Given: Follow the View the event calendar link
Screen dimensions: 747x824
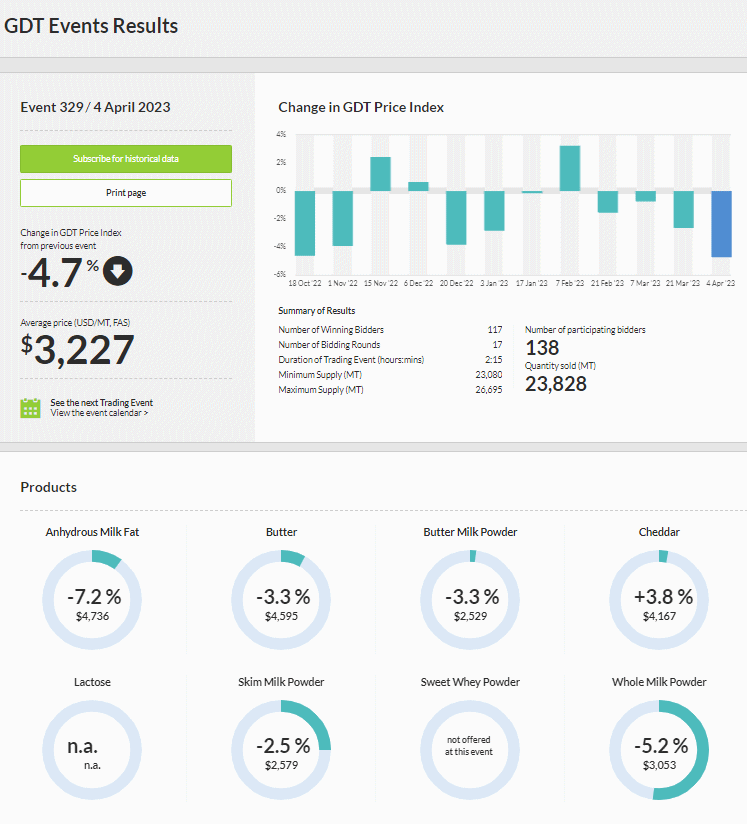Looking at the screenshot, I should (99, 413).
